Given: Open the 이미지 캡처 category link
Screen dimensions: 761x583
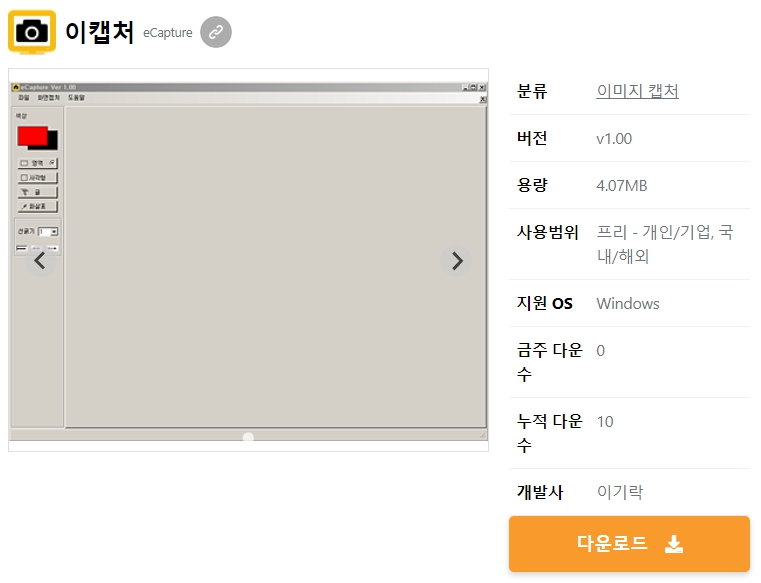Looking at the screenshot, I should (x=637, y=91).
